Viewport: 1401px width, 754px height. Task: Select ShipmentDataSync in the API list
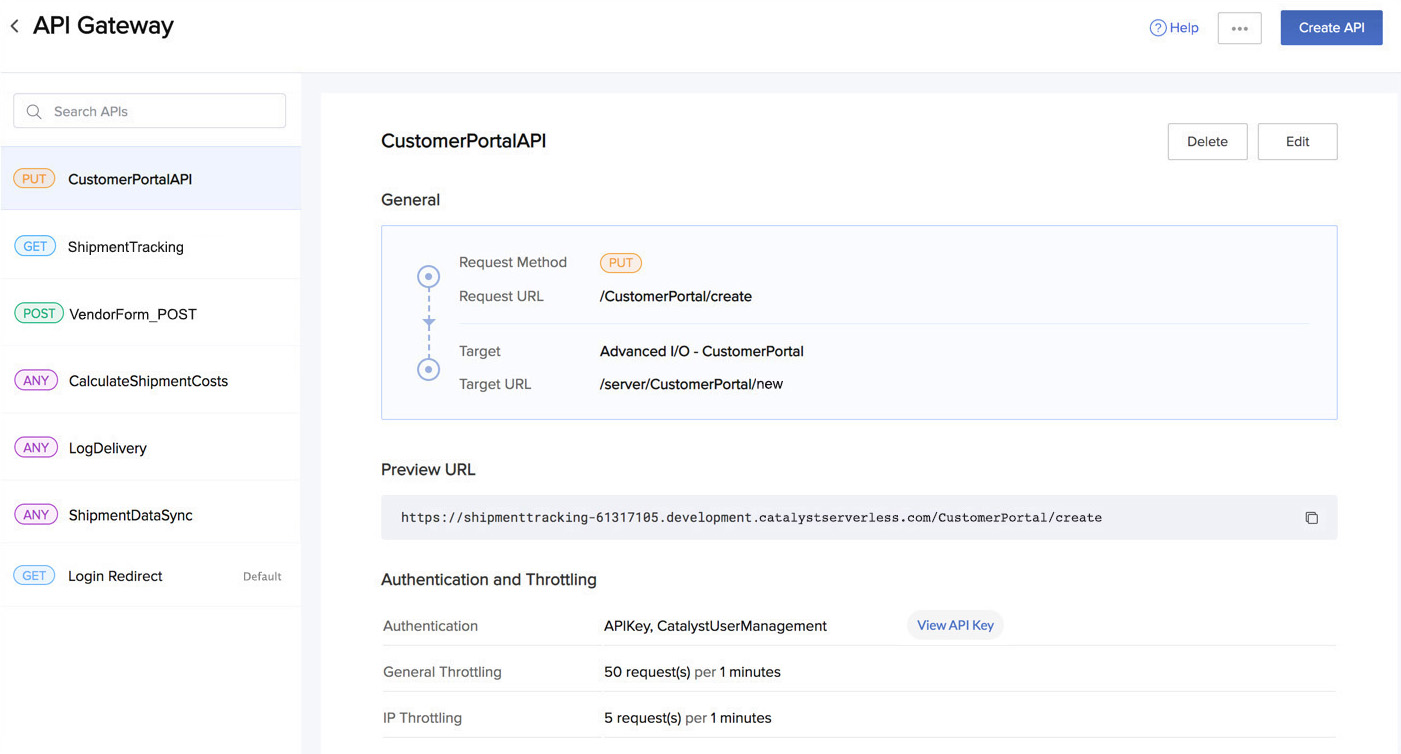(x=130, y=515)
